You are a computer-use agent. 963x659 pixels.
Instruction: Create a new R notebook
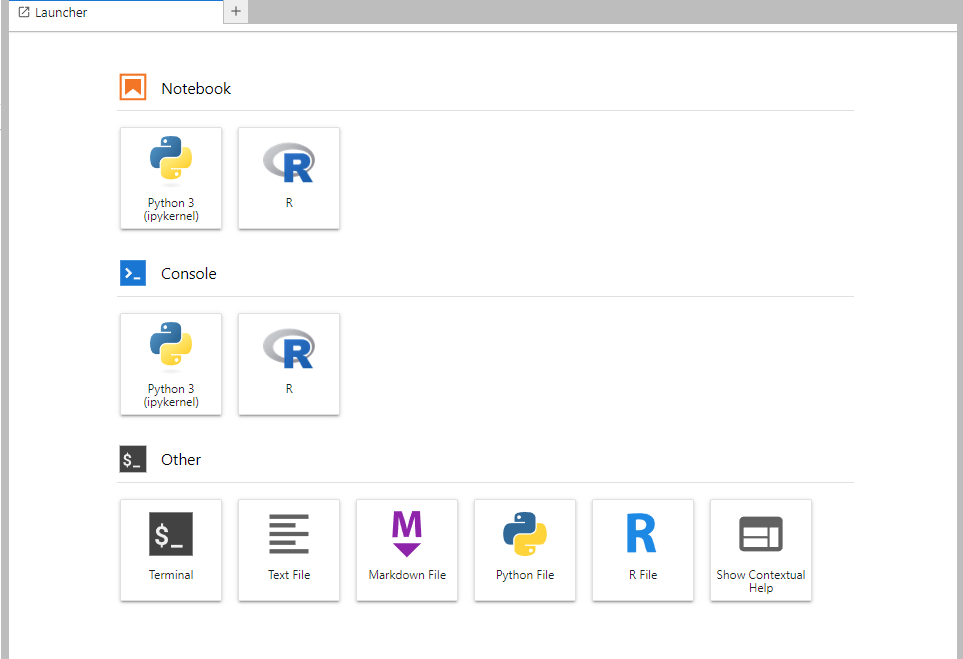tap(288, 178)
